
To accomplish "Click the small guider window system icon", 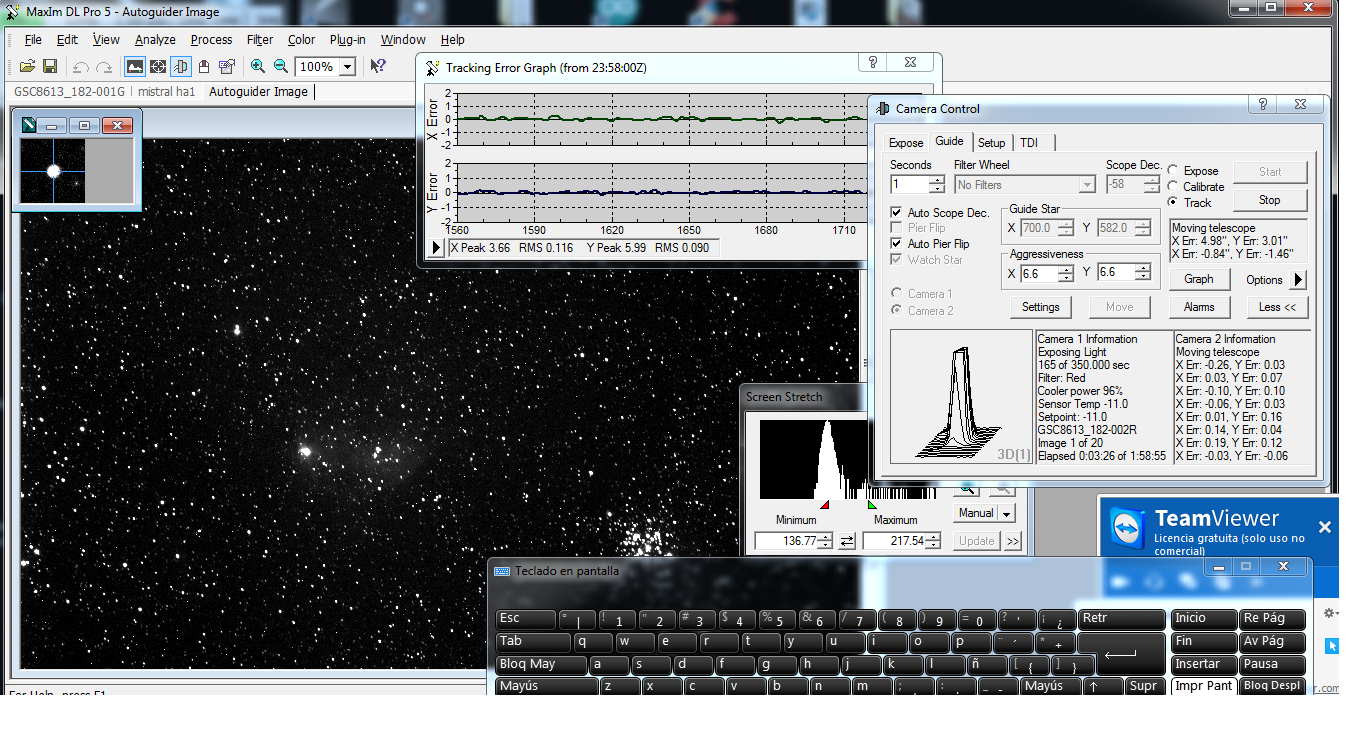I will tap(29, 125).
